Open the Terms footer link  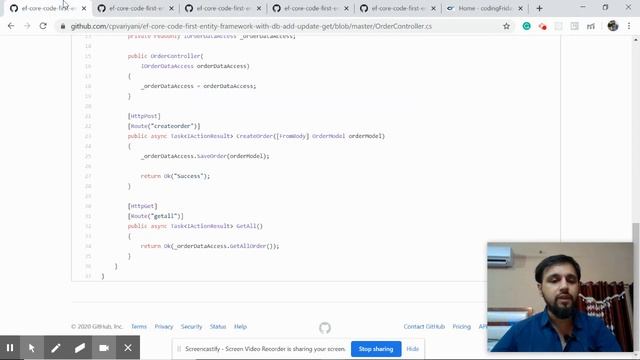139,327
